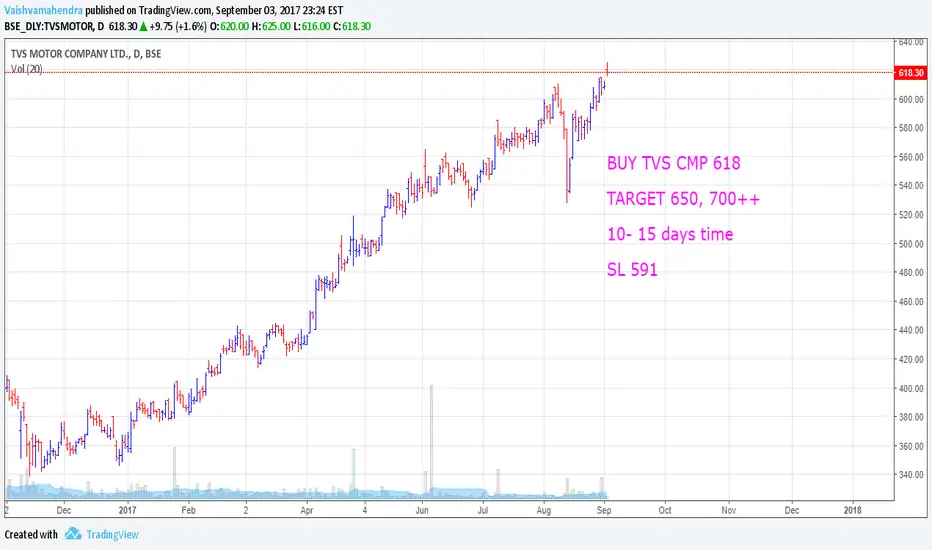932x550 pixels.
Task: Open the Vaishvamahendra author link
Action: (43, 10)
